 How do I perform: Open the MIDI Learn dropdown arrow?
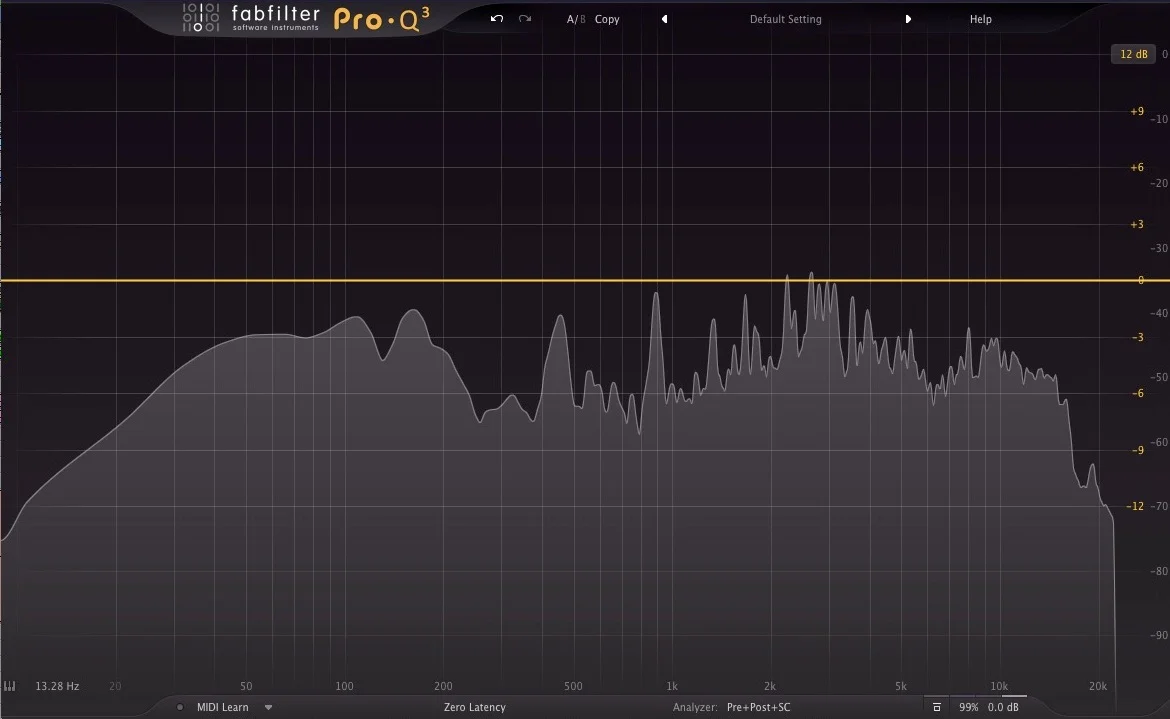(x=267, y=707)
